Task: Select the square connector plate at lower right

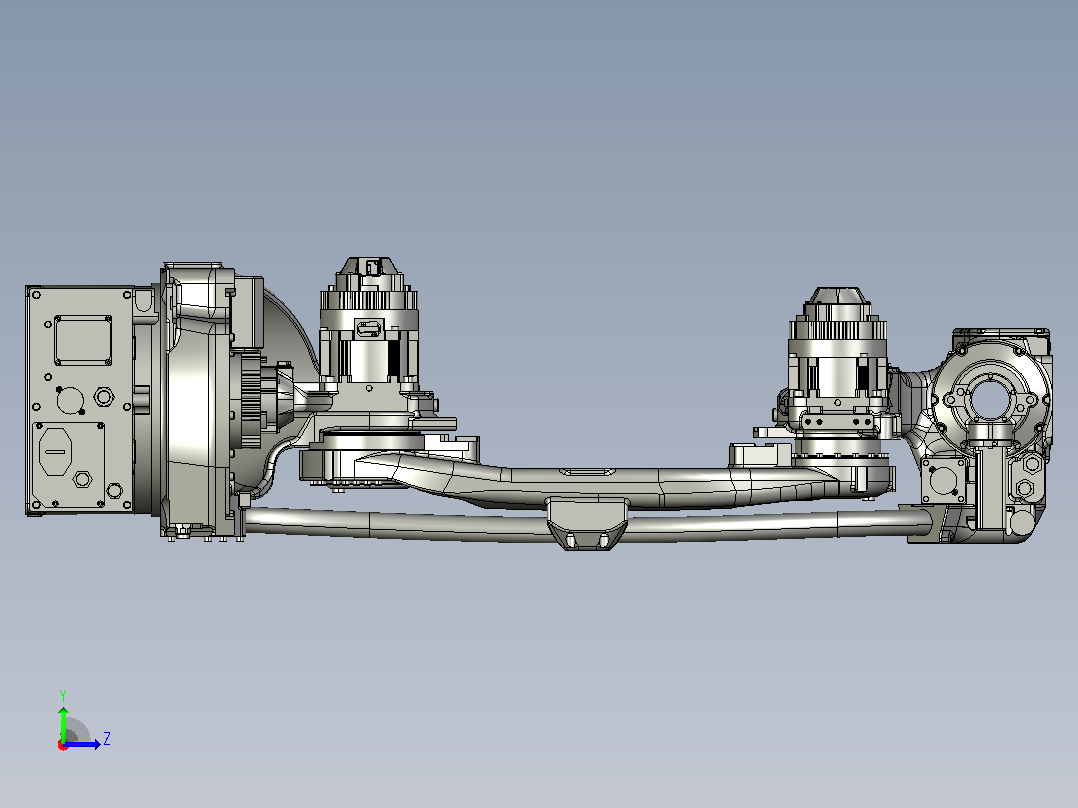Action: point(943,481)
